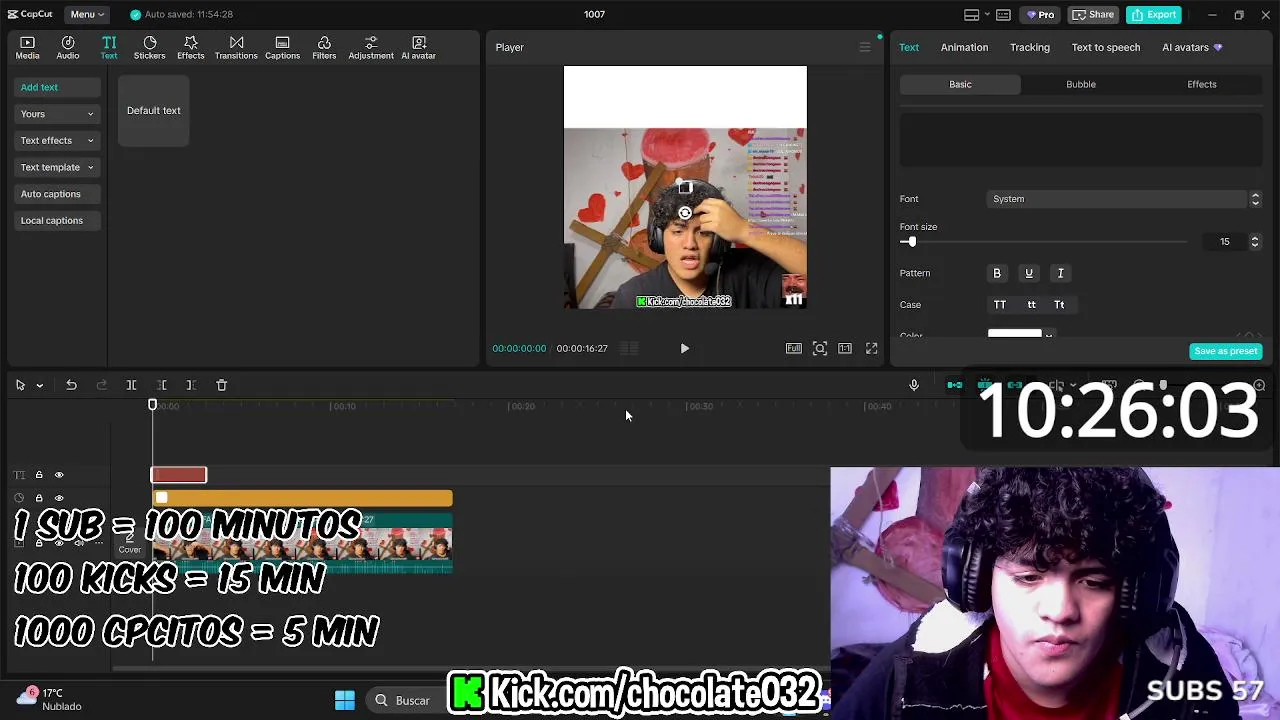Viewport: 1280px width, 720px height.
Task: Open Local captions
Action: pos(57,221)
